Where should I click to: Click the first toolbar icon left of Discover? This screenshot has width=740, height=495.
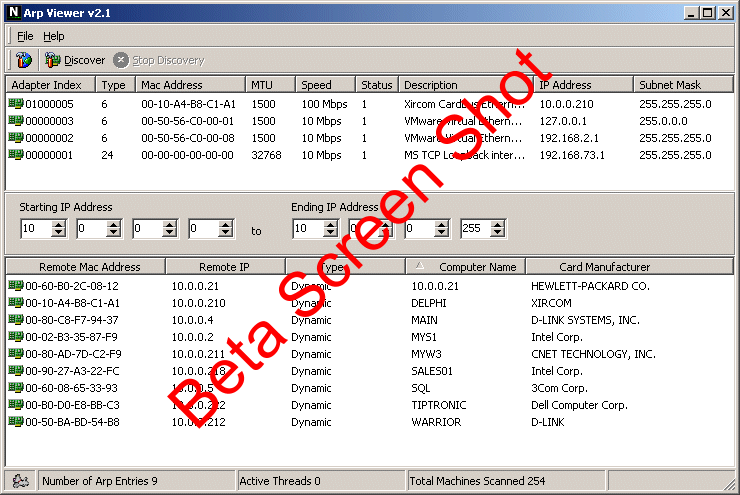pos(23,60)
